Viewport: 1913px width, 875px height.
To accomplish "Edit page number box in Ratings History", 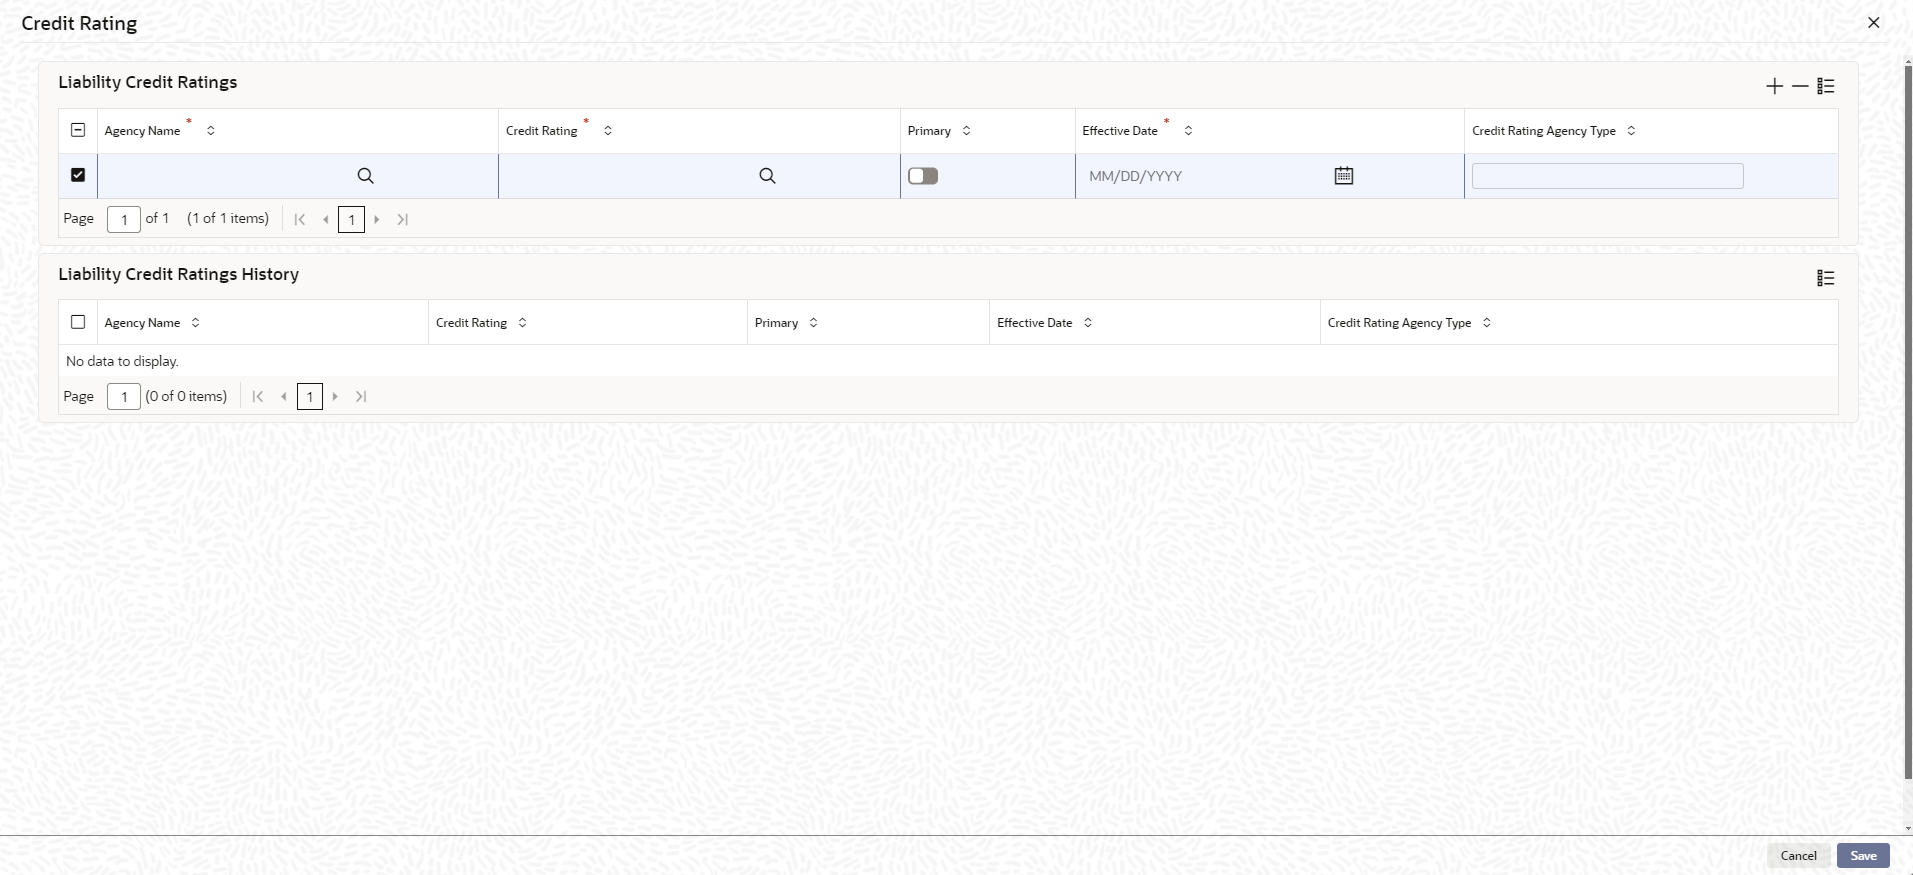I will click(124, 397).
